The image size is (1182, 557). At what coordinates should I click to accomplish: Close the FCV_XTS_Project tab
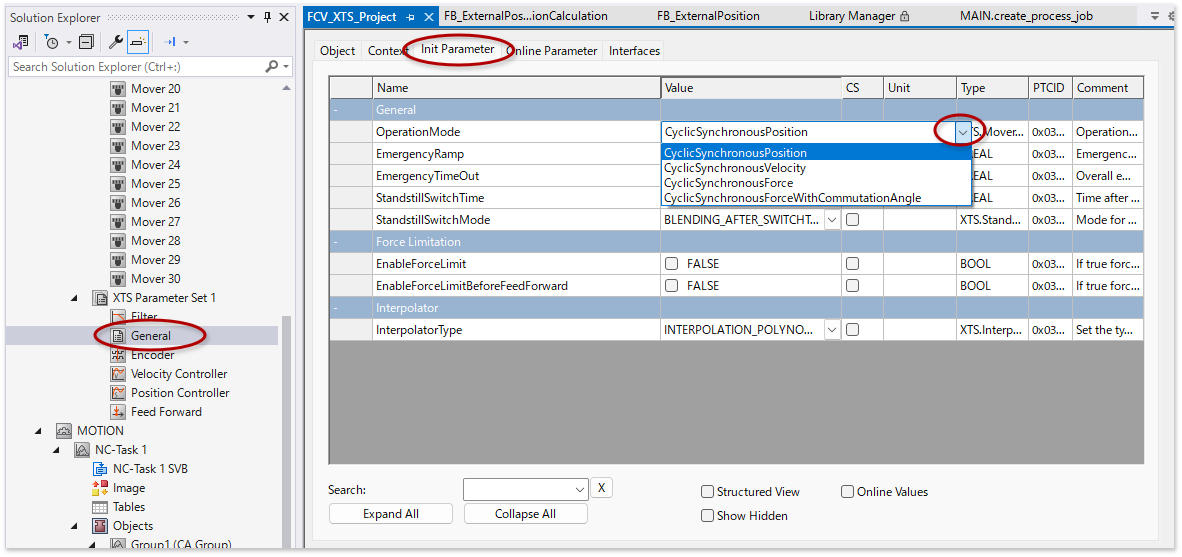pyautogui.click(x=428, y=17)
